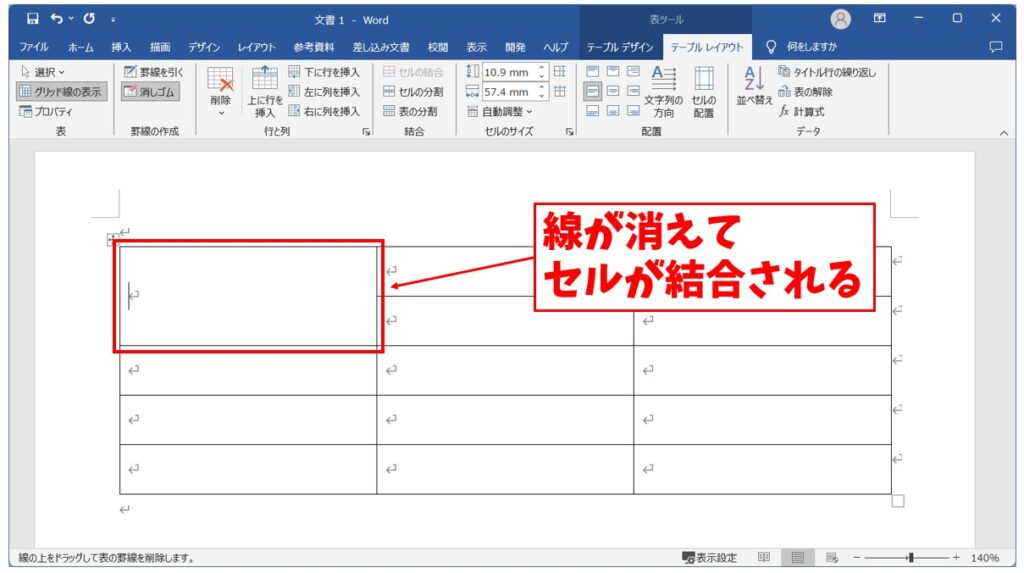The image size is (1024, 573).
Task: Decrease column width with the down stepper
Action: tap(541, 96)
